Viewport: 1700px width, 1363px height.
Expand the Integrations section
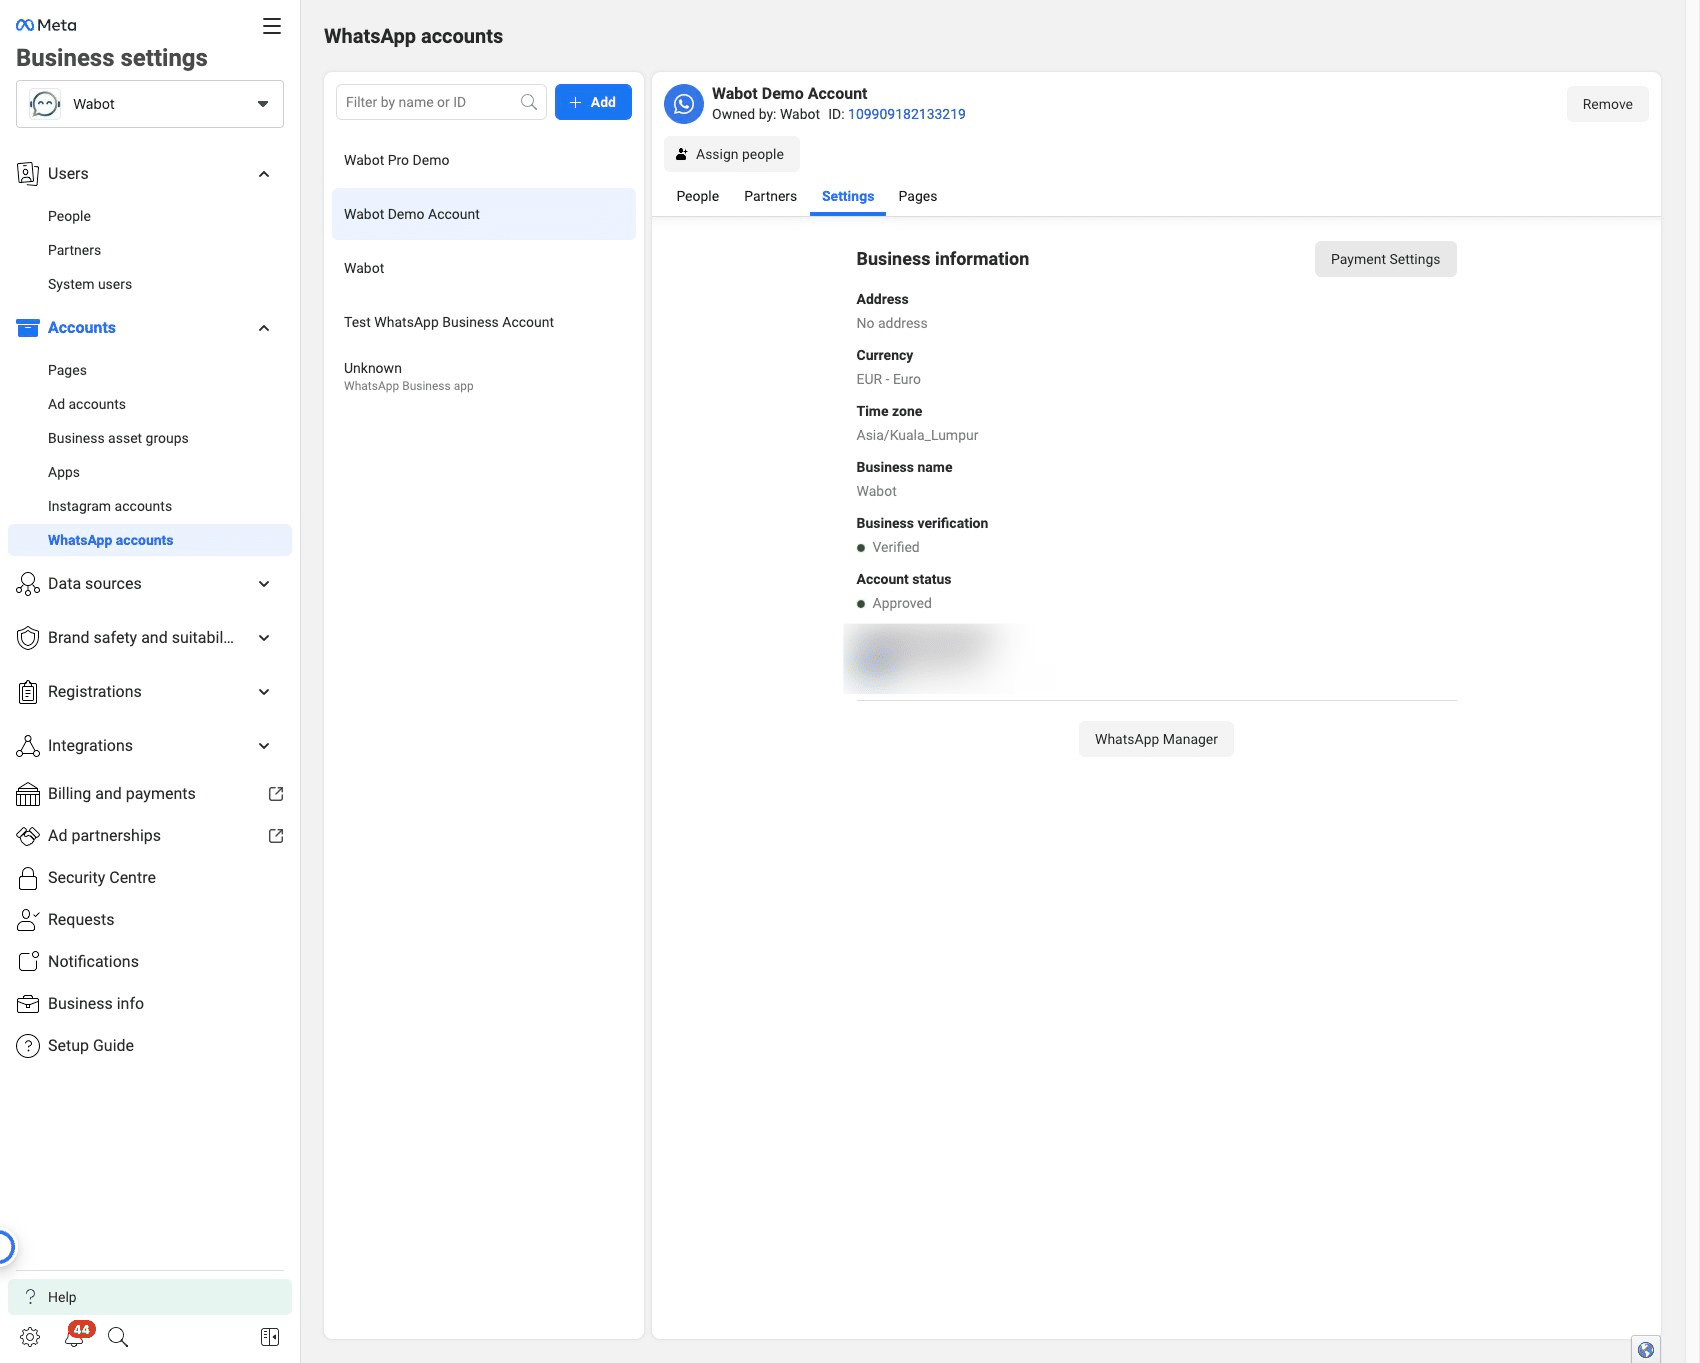(264, 746)
